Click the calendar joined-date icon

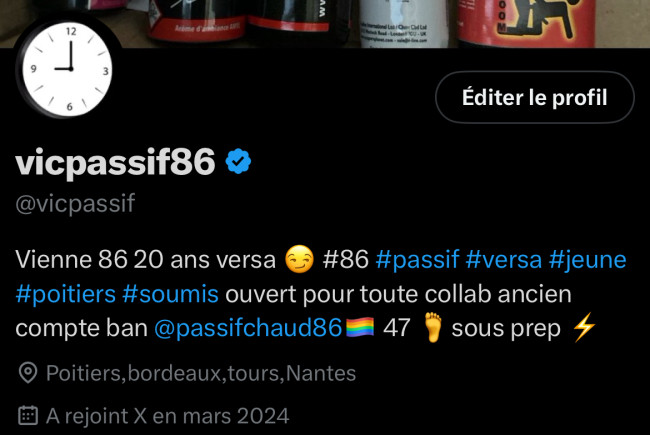(28, 416)
